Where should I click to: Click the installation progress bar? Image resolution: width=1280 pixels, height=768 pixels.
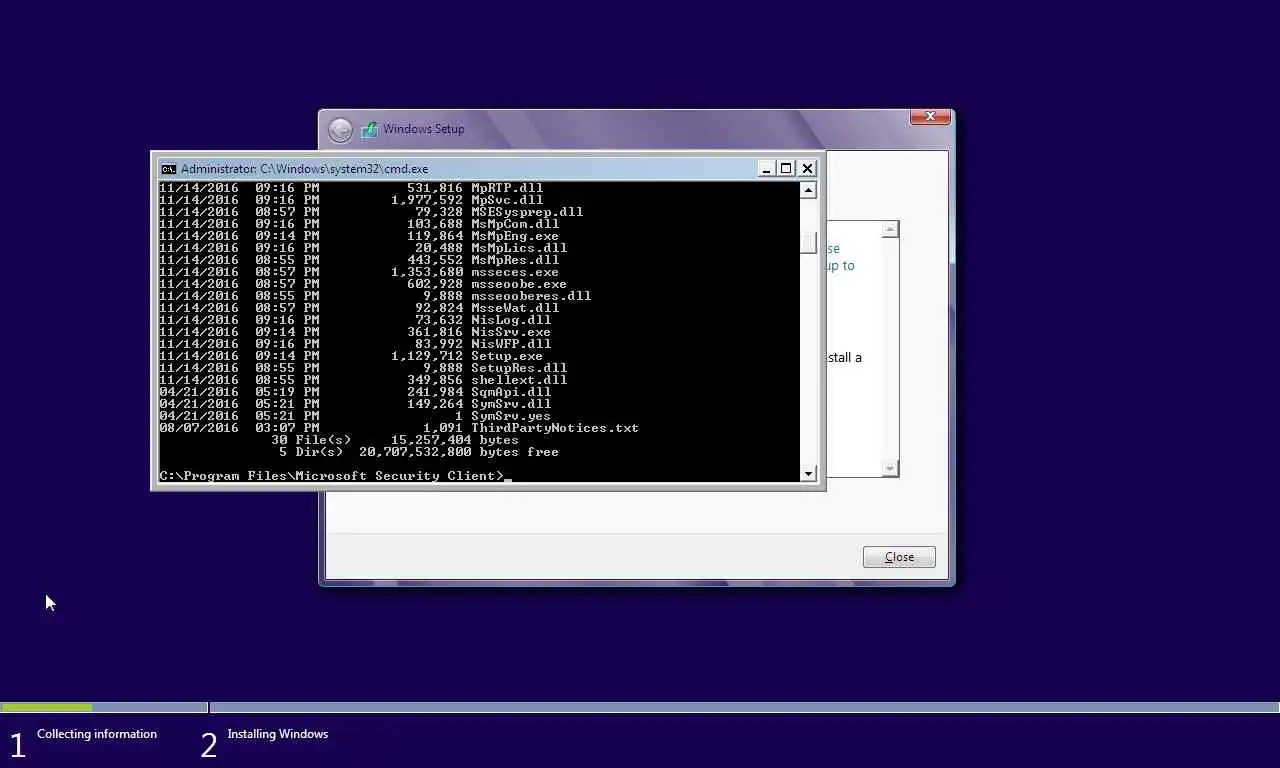click(x=640, y=708)
